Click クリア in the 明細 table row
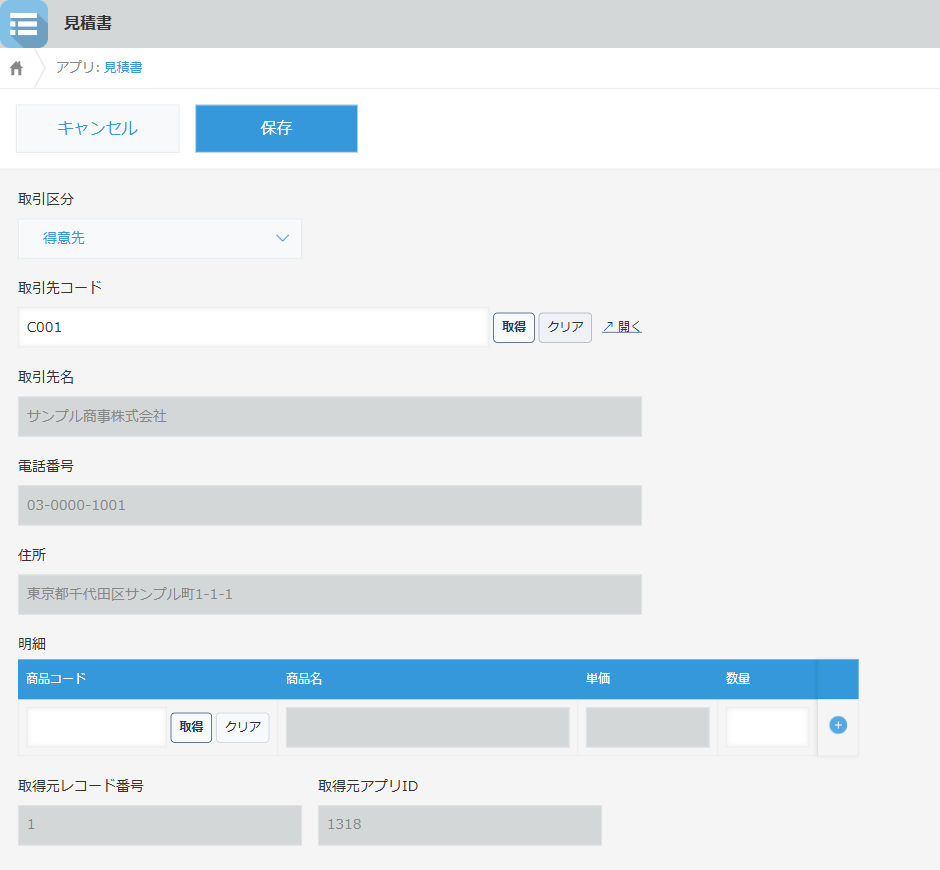Screen dimensions: 940x870 tap(243, 727)
